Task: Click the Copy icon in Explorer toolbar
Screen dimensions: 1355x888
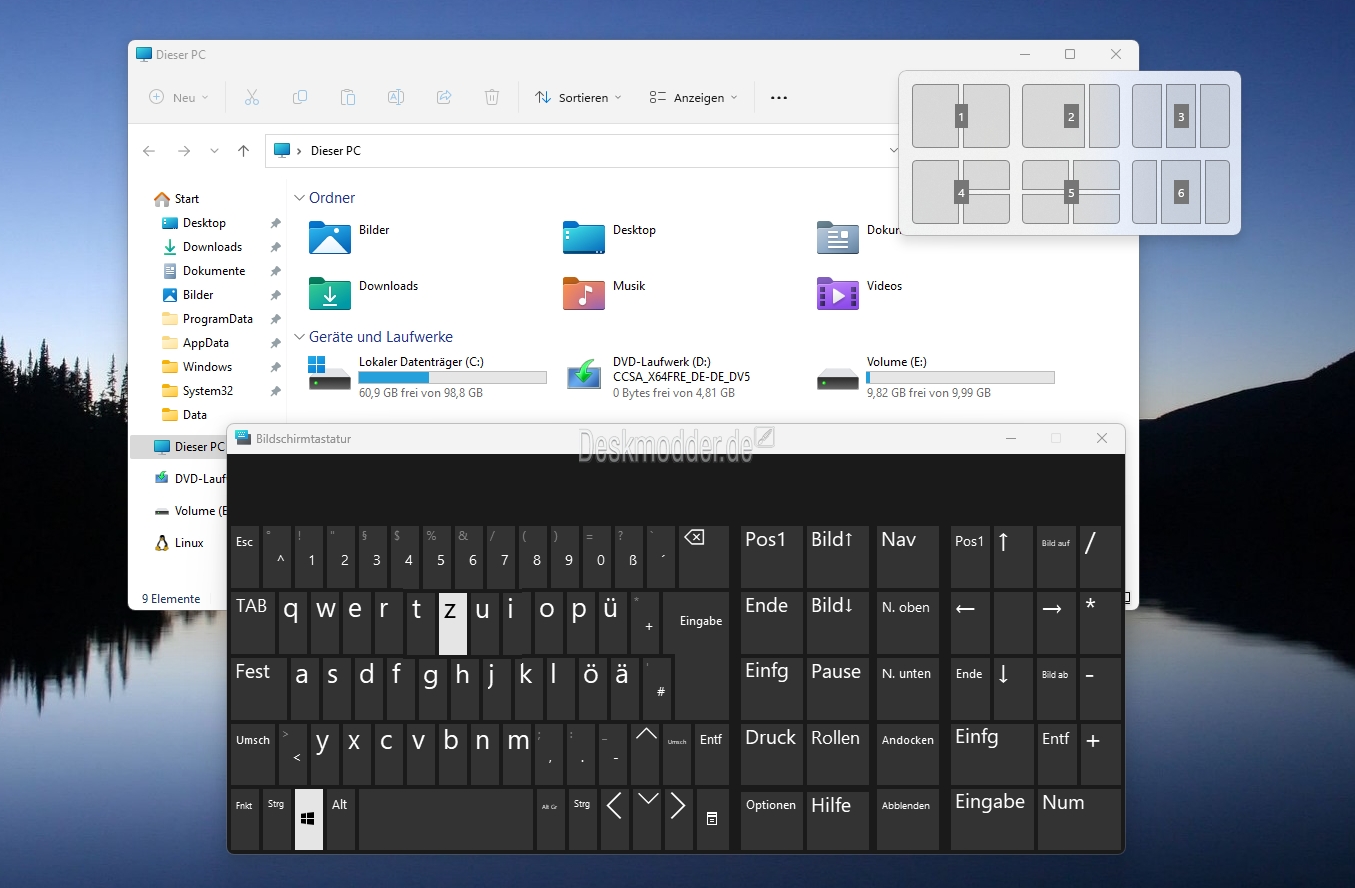Action: (x=300, y=97)
